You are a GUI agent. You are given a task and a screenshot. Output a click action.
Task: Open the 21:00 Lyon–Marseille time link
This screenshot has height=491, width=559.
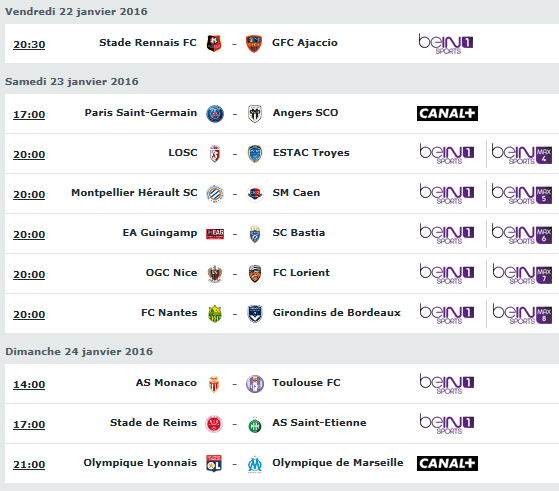coord(29,465)
